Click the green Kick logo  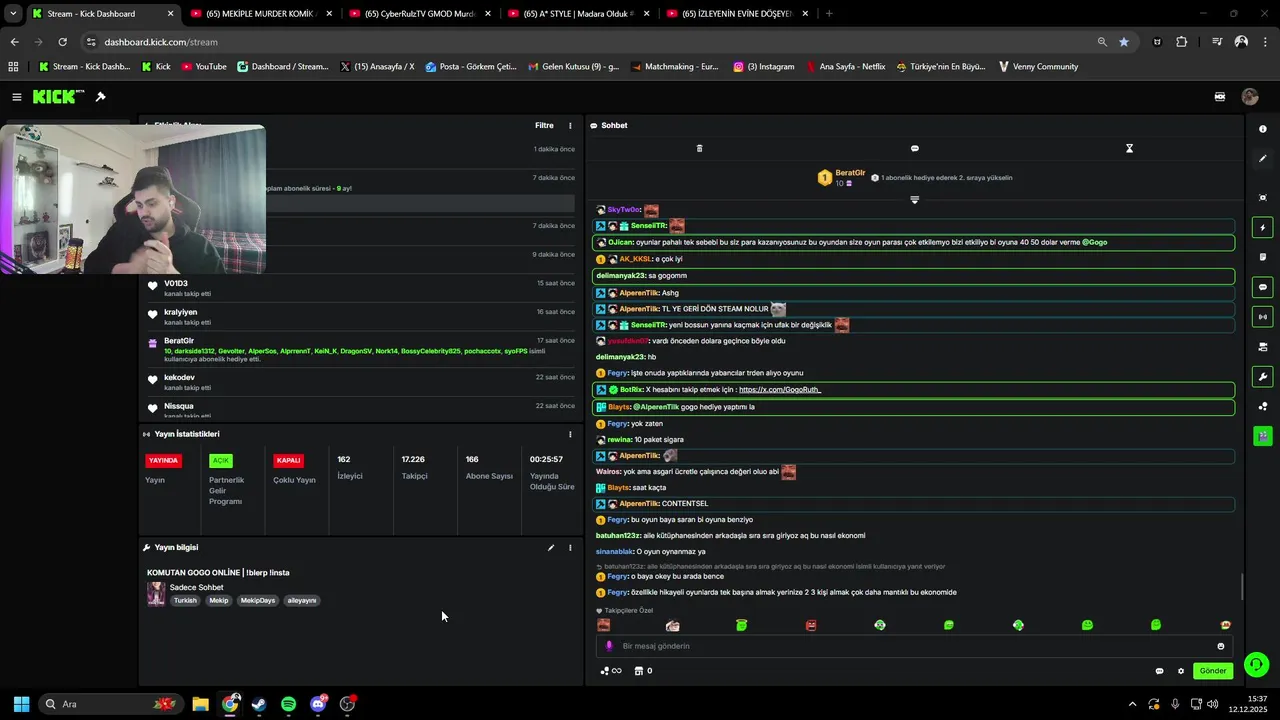click(x=59, y=97)
